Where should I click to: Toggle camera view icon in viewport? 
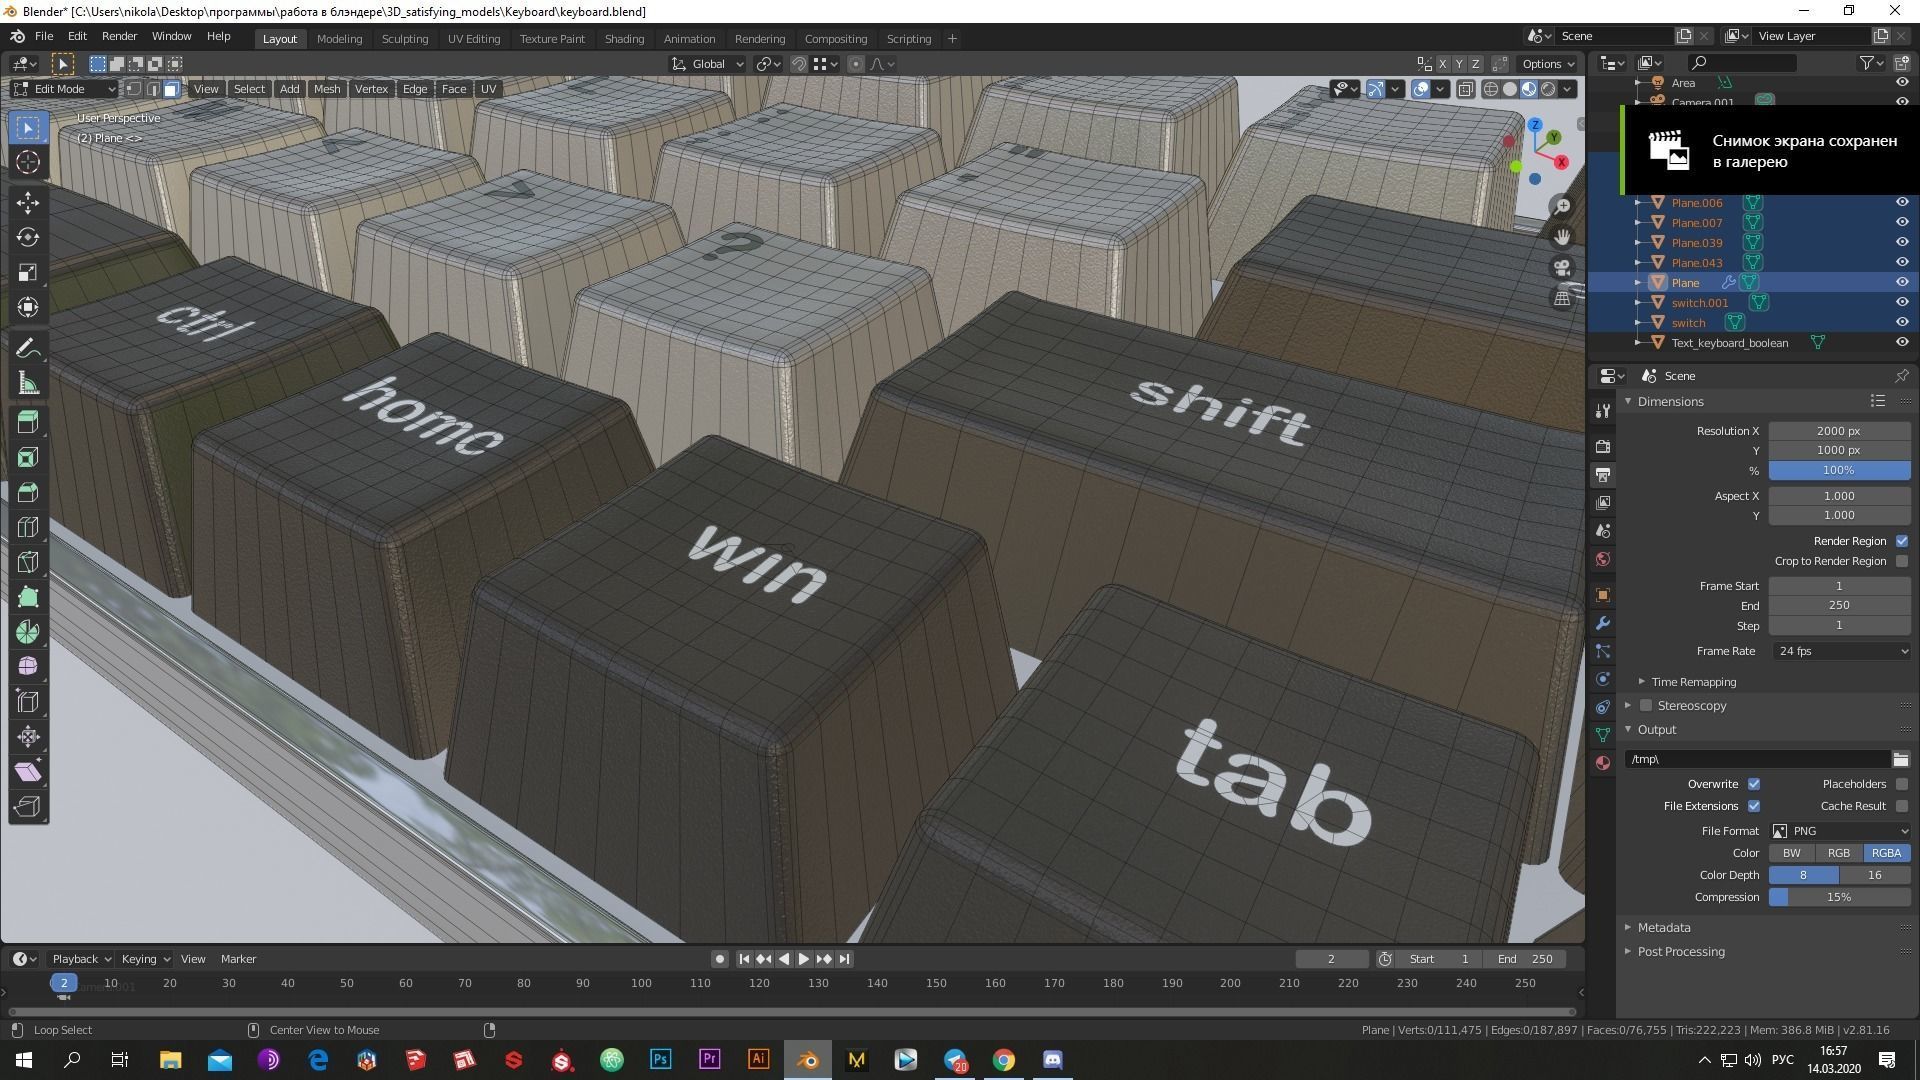[1562, 268]
